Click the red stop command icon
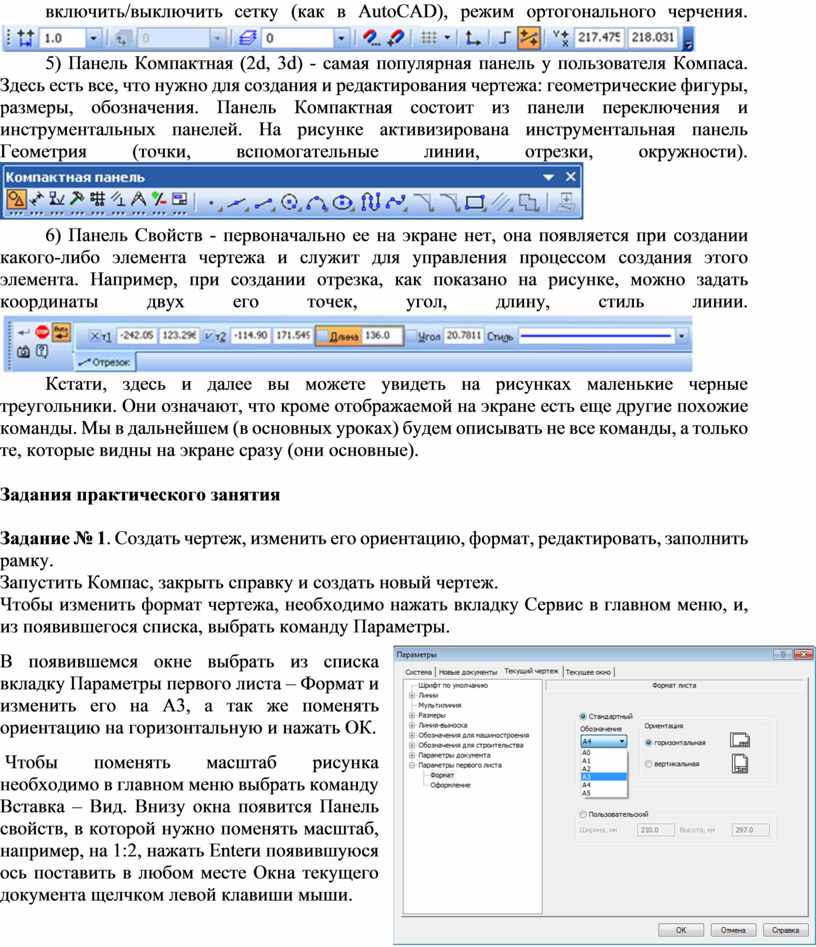The height and width of the screenshot is (947, 816). coord(42,332)
